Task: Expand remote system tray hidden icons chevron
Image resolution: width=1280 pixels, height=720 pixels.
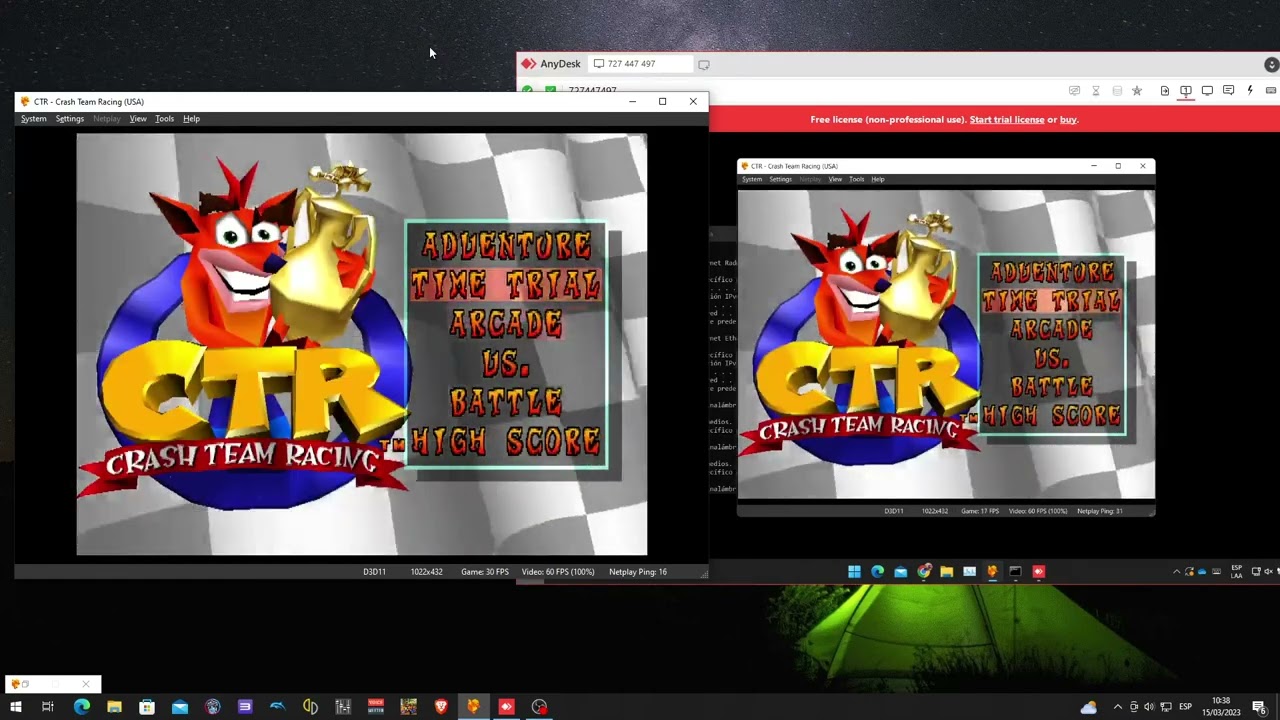Action: [1176, 572]
